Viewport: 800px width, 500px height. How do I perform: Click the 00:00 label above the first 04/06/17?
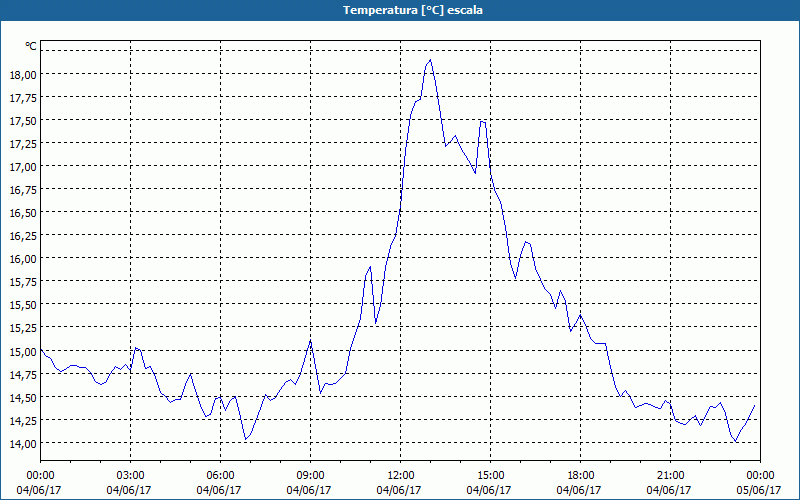pos(40,476)
